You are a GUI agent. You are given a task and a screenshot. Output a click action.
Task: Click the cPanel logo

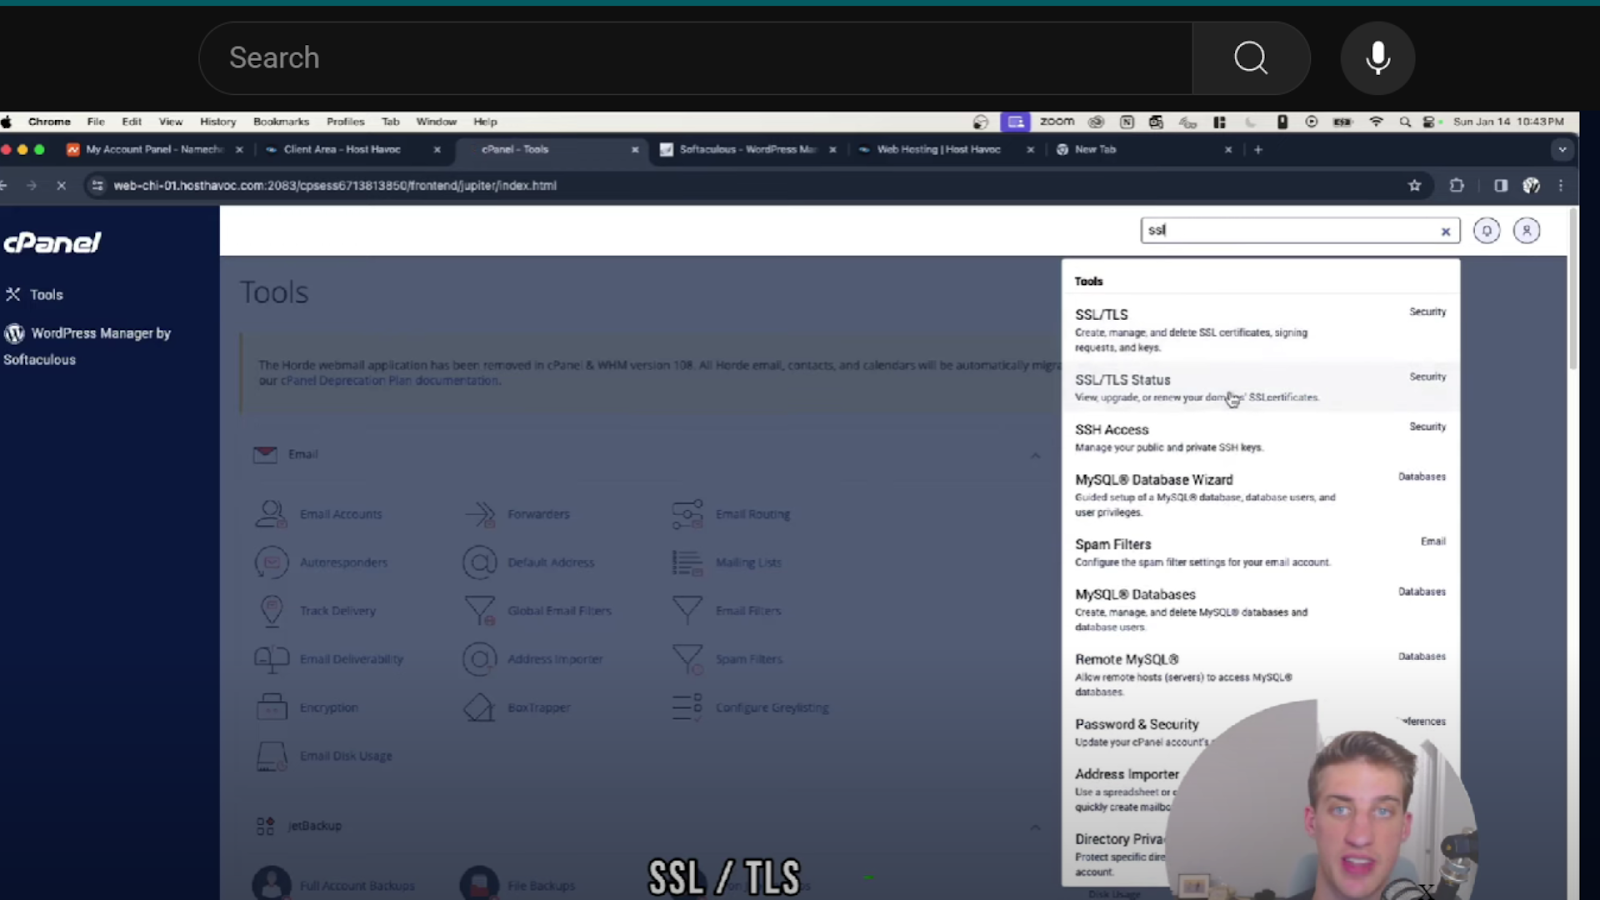[52, 243]
